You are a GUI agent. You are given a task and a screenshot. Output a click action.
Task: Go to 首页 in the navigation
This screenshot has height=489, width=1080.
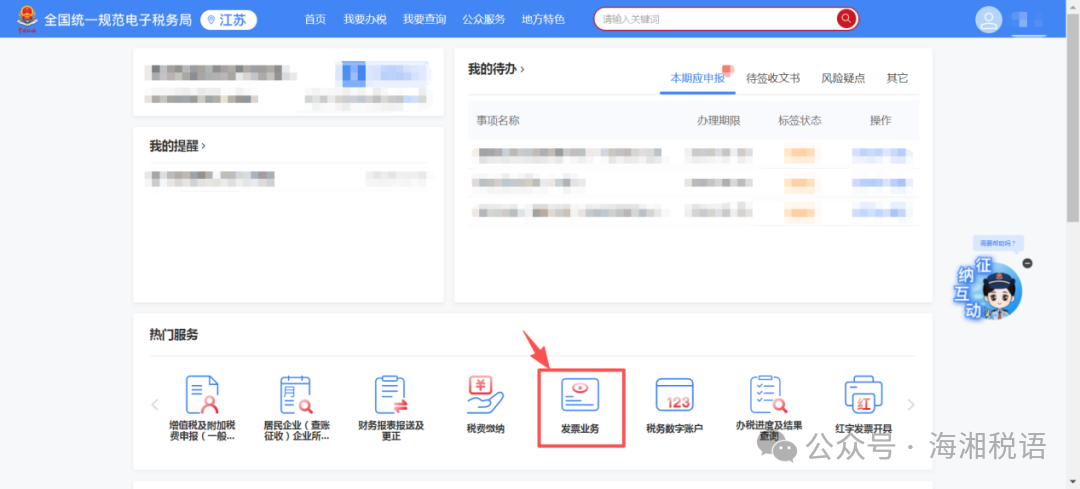click(315, 19)
